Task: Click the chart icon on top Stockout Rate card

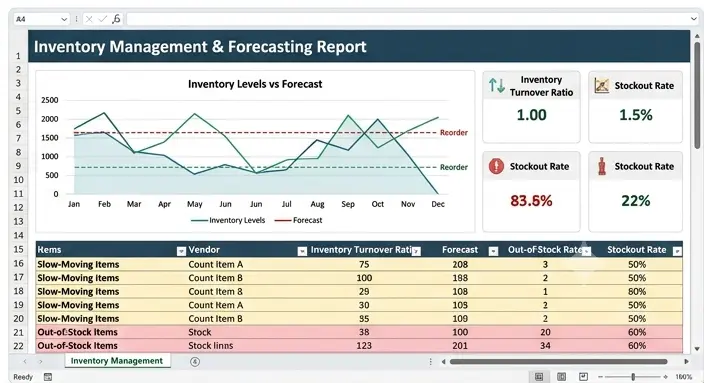Action: point(601,85)
